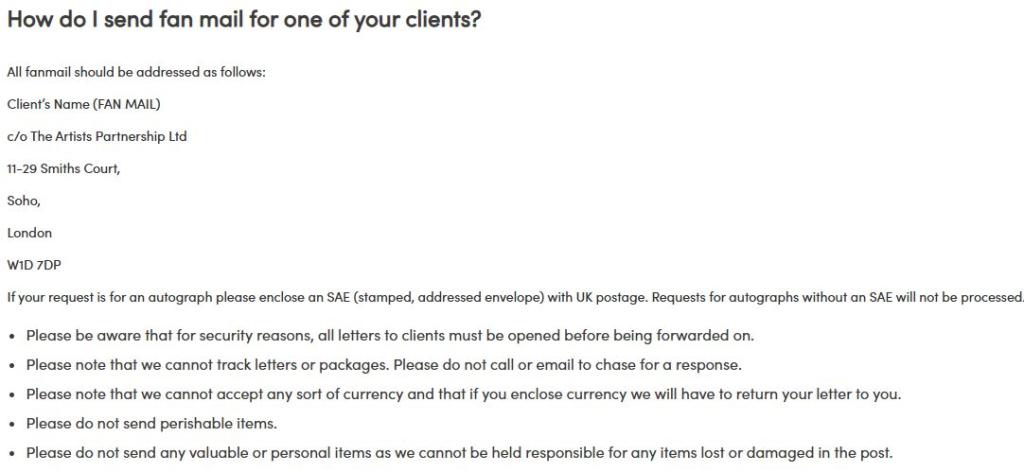Viewport: 1024px width, 472px height.
Task: Click the fan mail question heading
Action: [x=244, y=19]
